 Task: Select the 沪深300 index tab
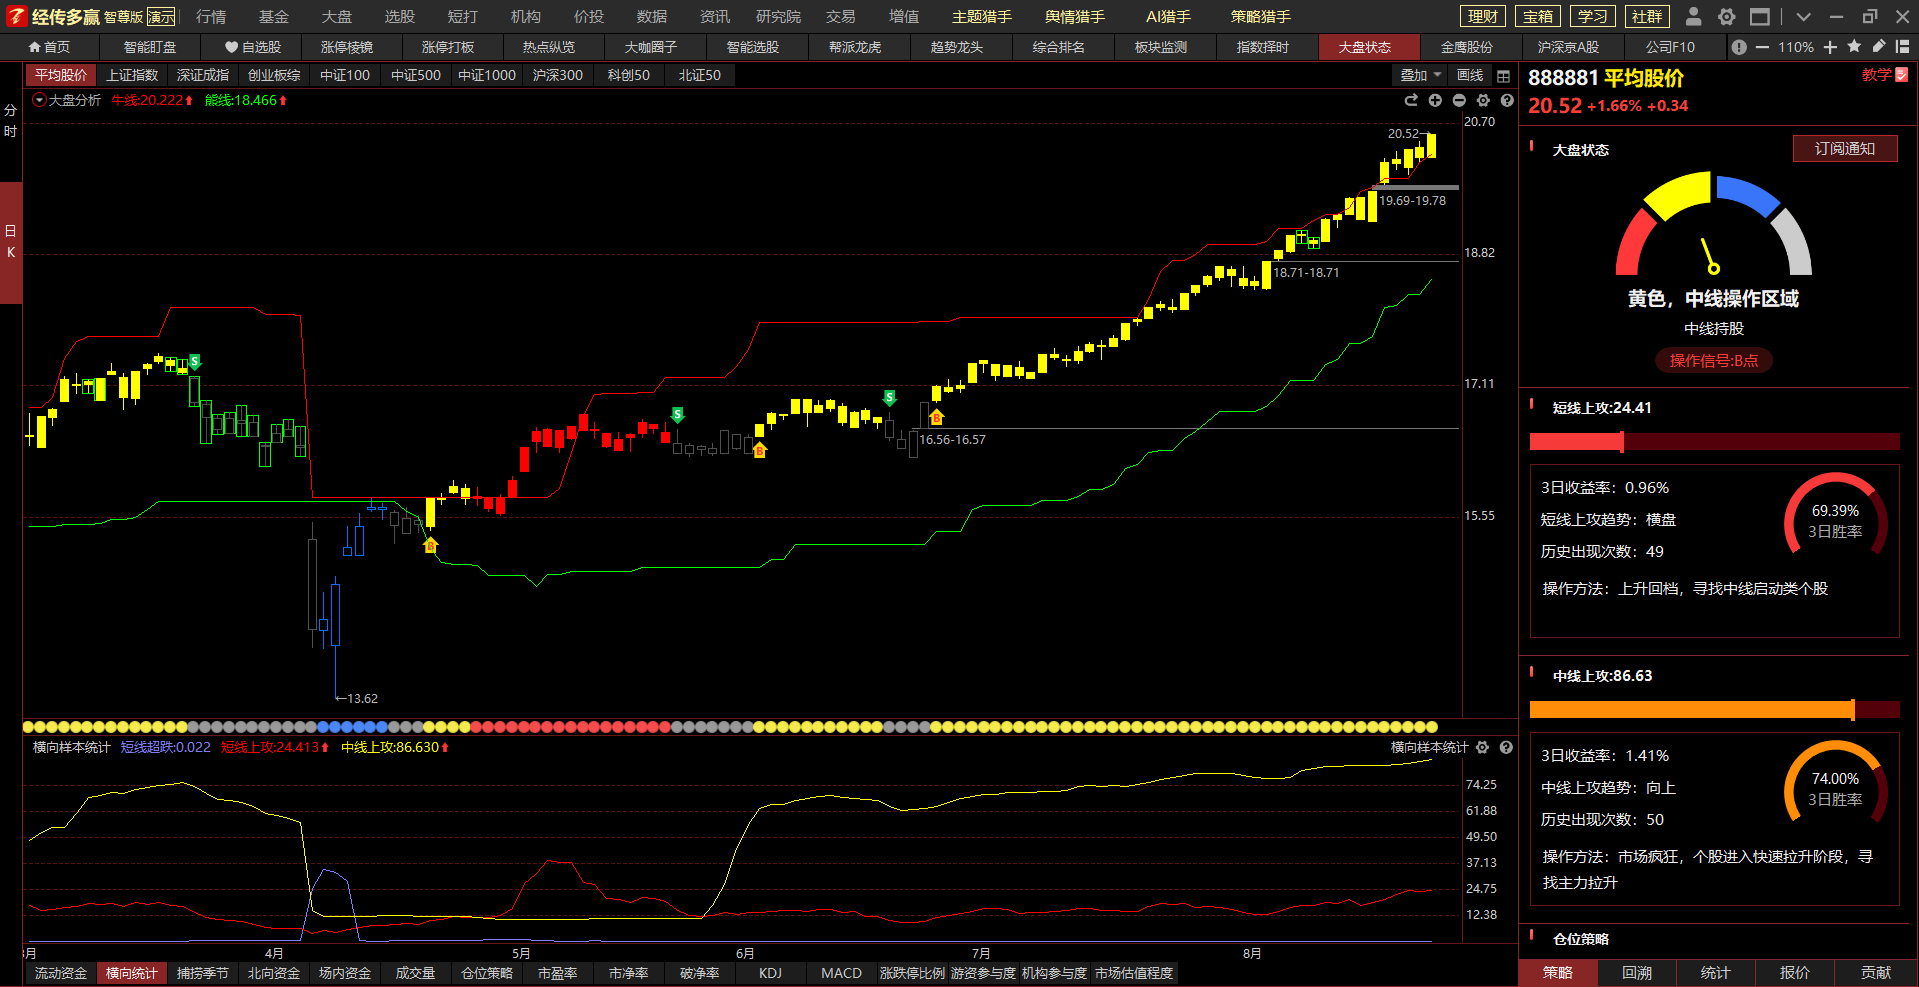click(x=557, y=75)
